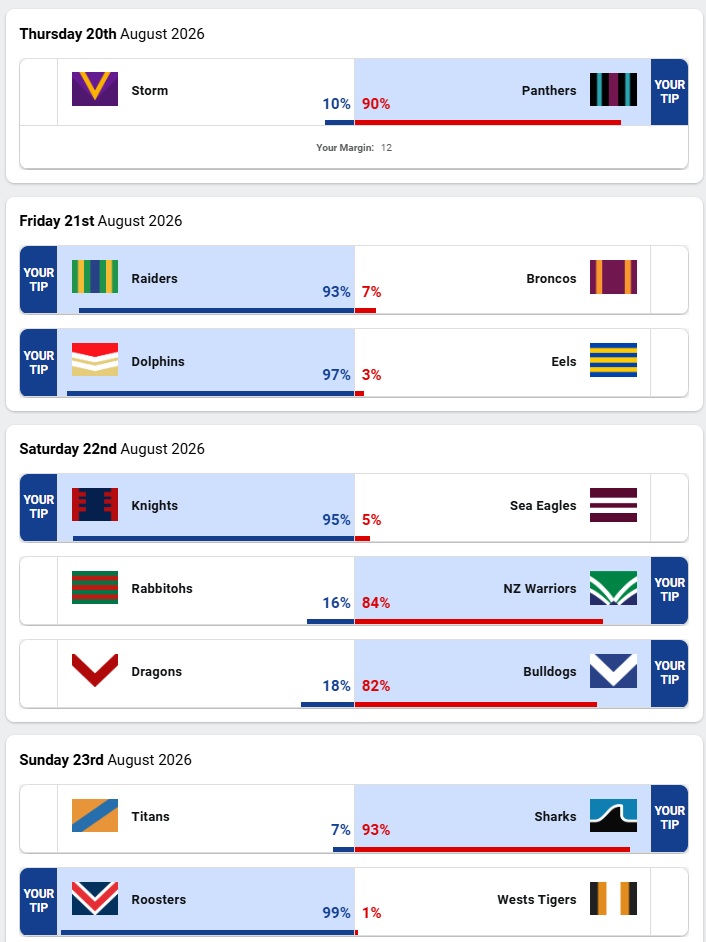Select the Sharks team name
The height and width of the screenshot is (942, 706).
[555, 816]
